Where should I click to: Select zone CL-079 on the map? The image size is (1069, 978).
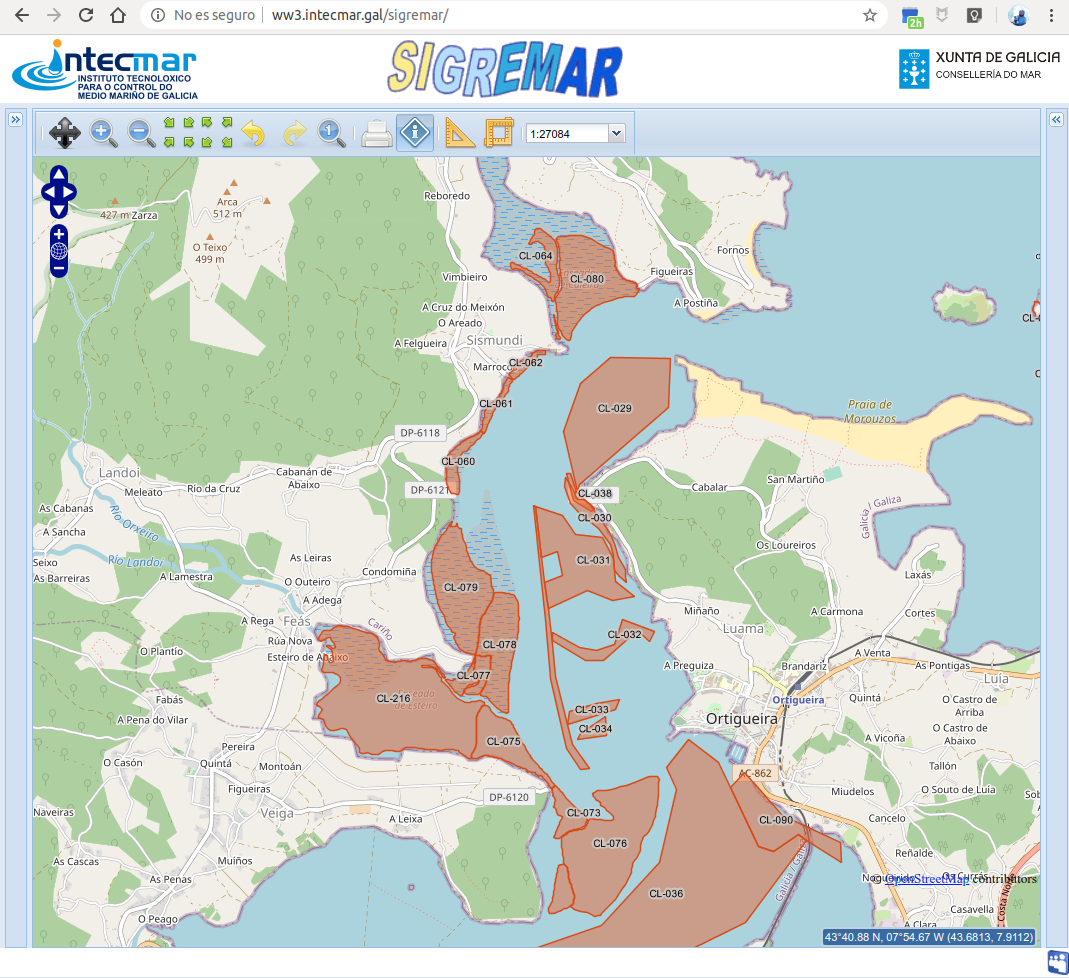coord(461,587)
